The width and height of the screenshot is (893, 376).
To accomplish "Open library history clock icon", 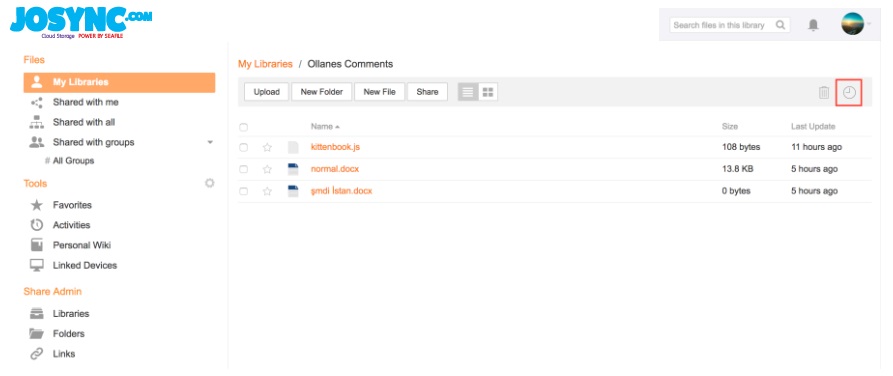I will pyautogui.click(x=849, y=92).
